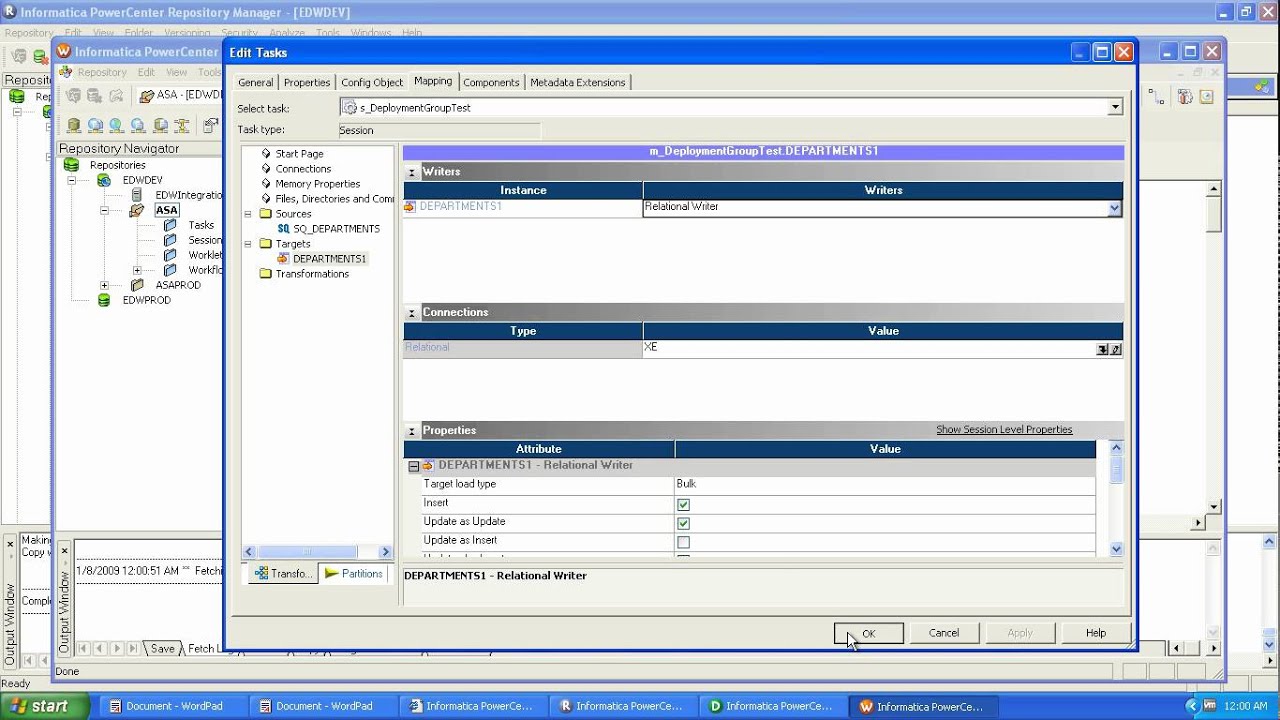
Task: Click the Help button
Action: coord(1096,633)
